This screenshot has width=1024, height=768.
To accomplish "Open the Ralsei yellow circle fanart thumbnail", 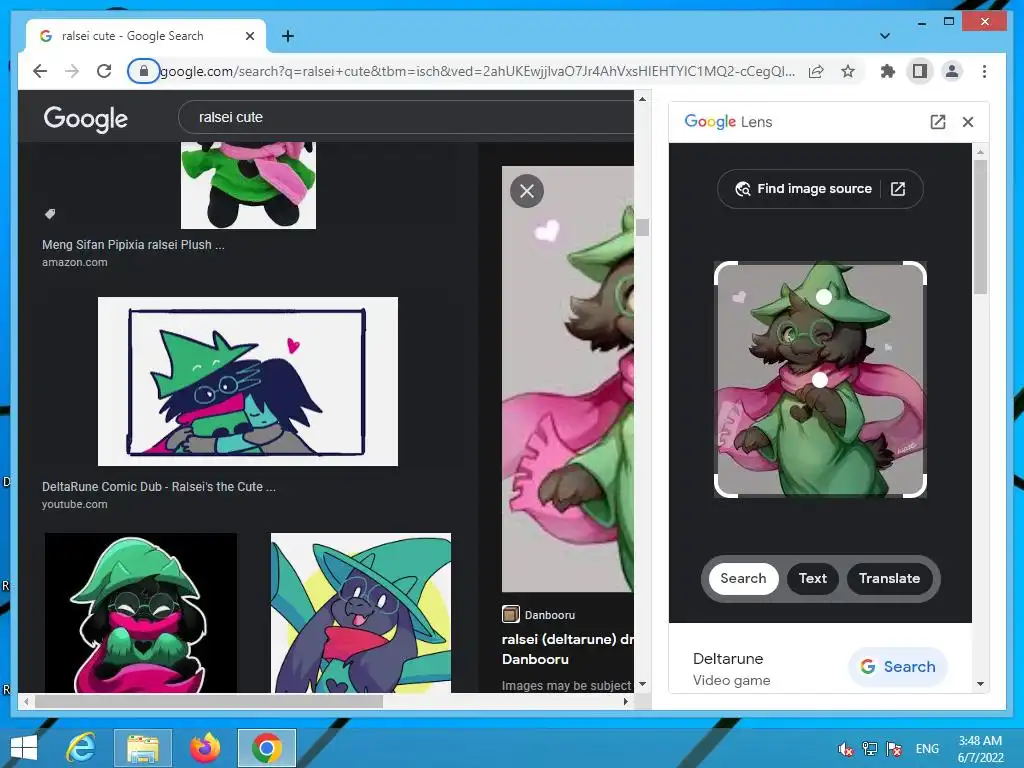I will (x=360, y=613).
